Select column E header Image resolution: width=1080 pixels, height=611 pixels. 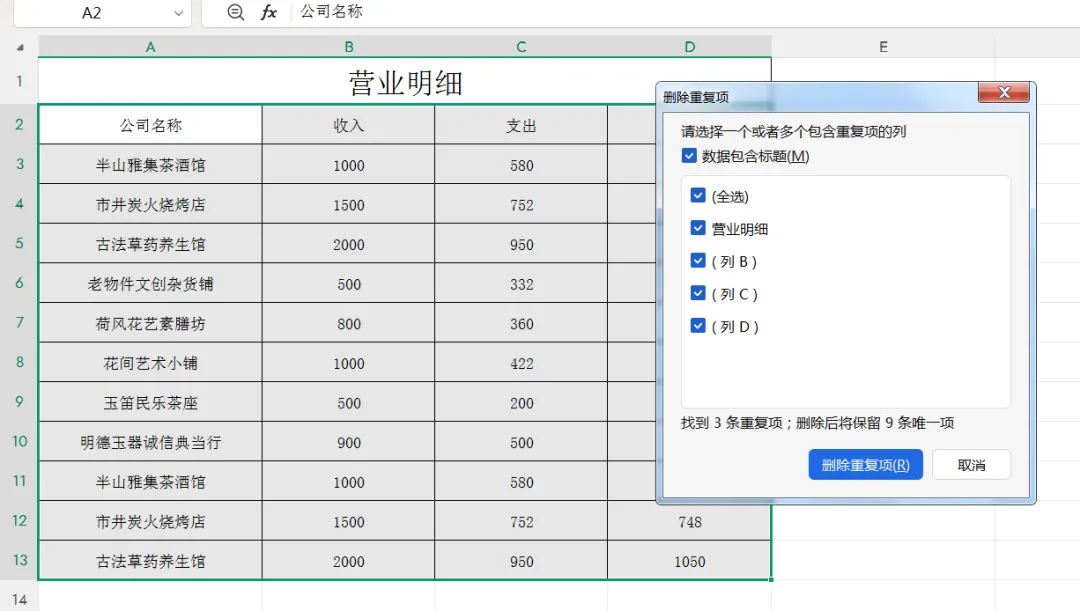coord(883,47)
